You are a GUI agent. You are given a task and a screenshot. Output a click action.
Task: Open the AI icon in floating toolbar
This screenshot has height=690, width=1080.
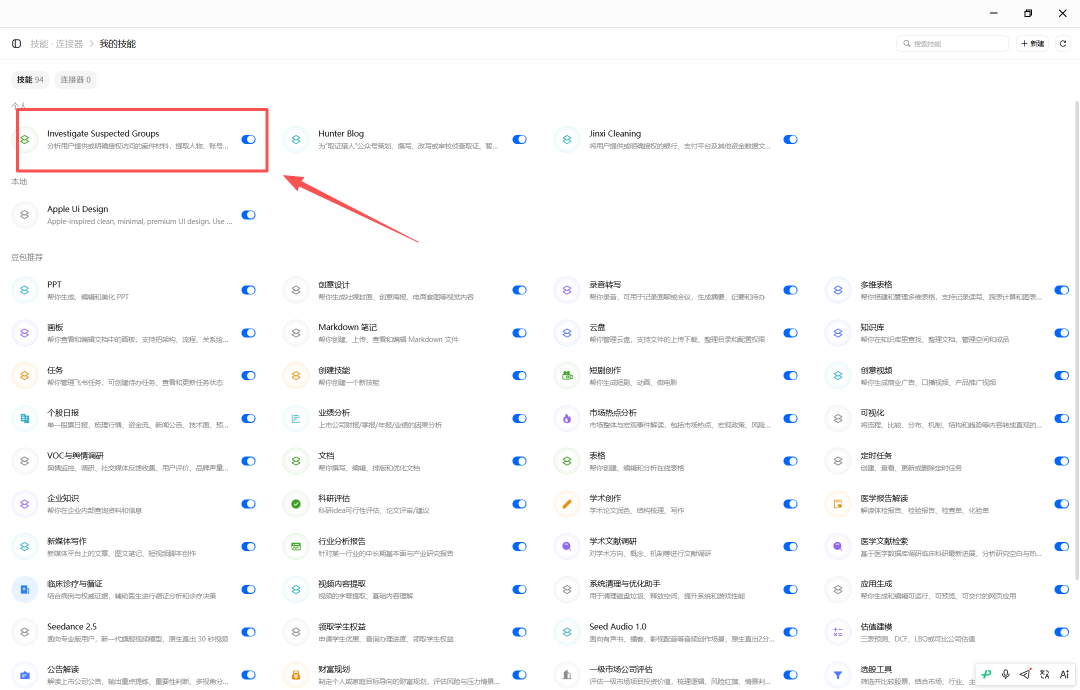(1064, 674)
